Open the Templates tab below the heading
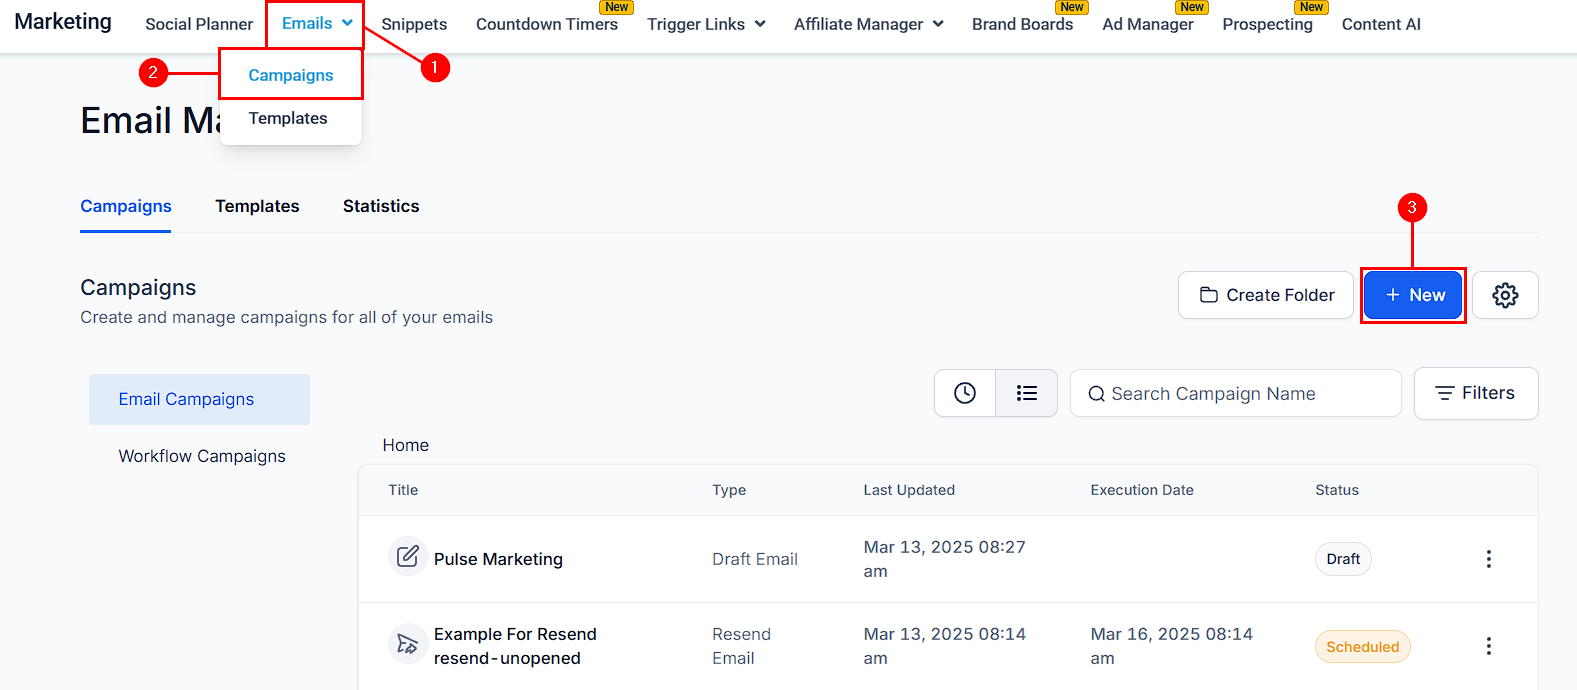Image resolution: width=1577 pixels, height=690 pixels. 257,206
